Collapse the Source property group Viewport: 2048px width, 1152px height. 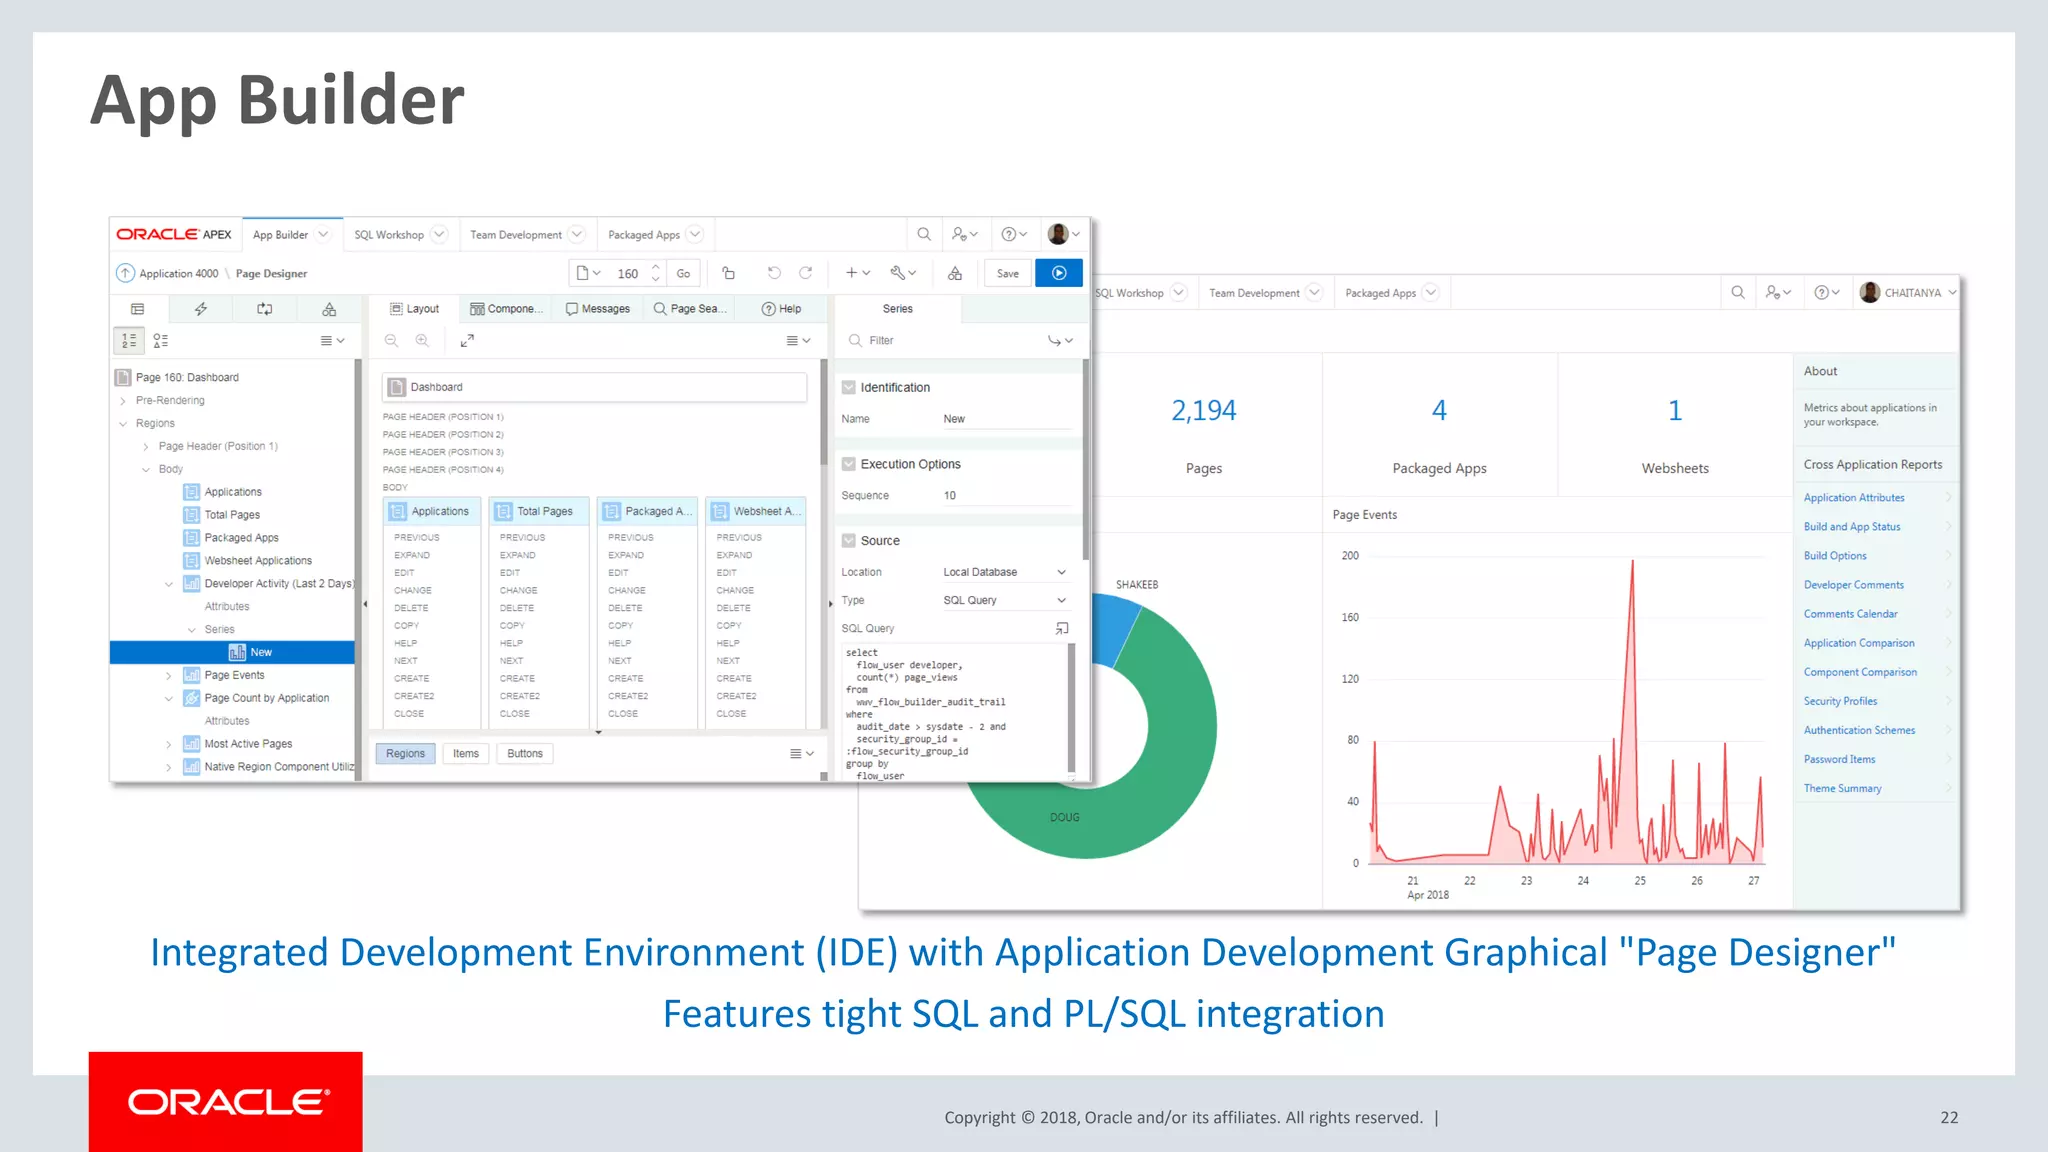[849, 540]
